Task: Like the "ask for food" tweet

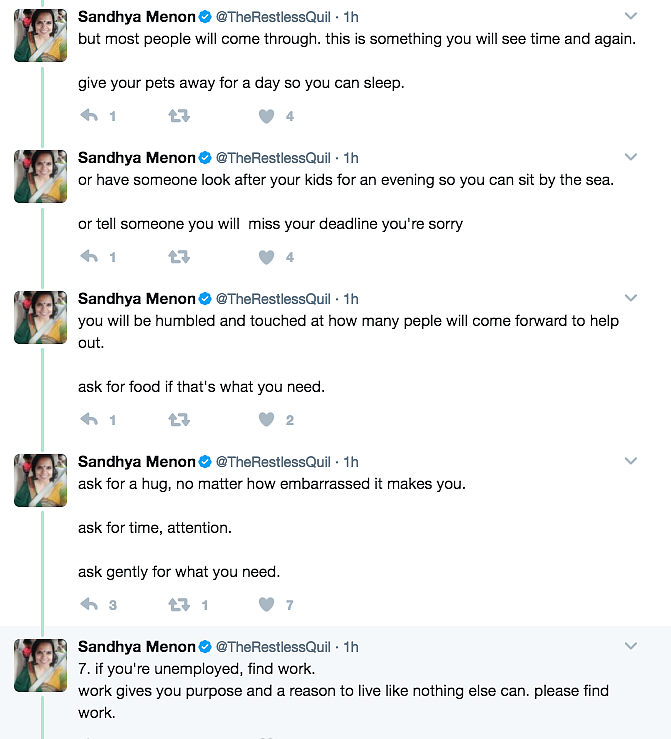Action: point(266,420)
